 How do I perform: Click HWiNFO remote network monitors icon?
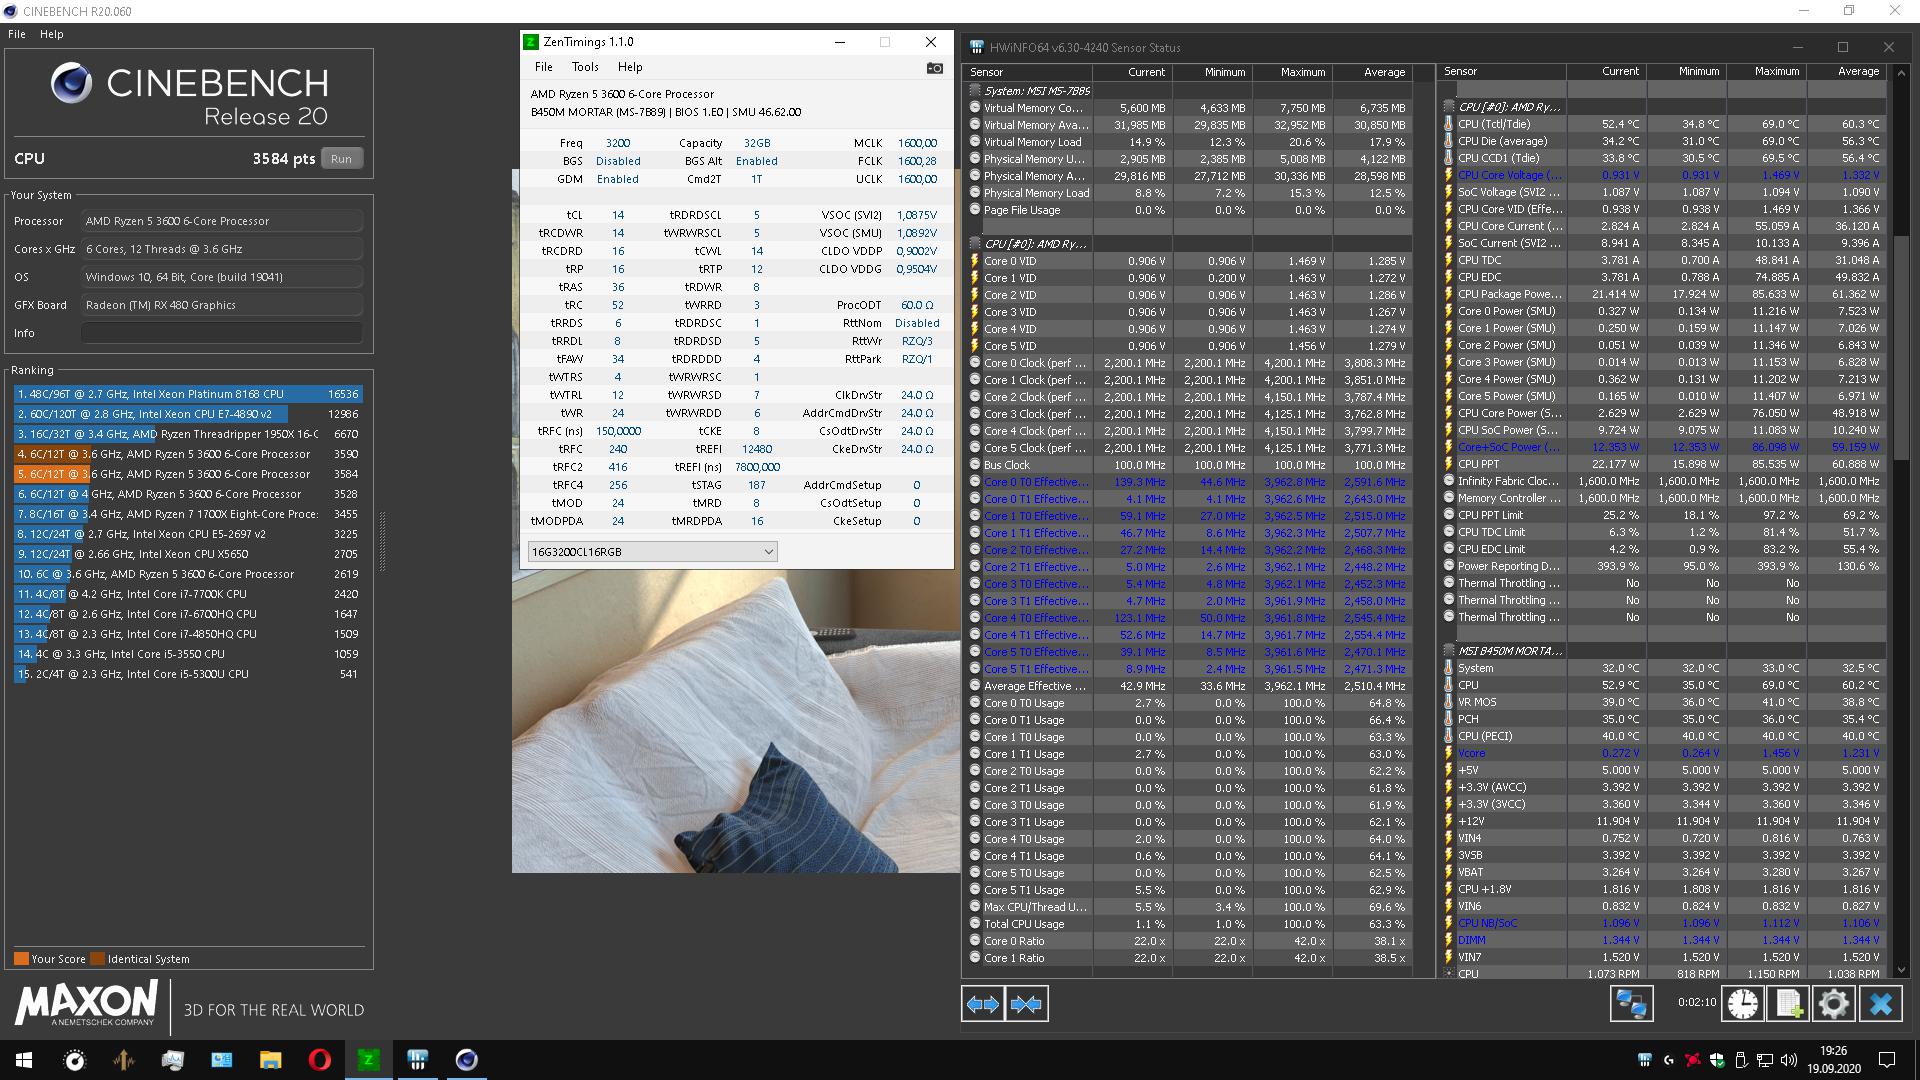(1631, 1004)
